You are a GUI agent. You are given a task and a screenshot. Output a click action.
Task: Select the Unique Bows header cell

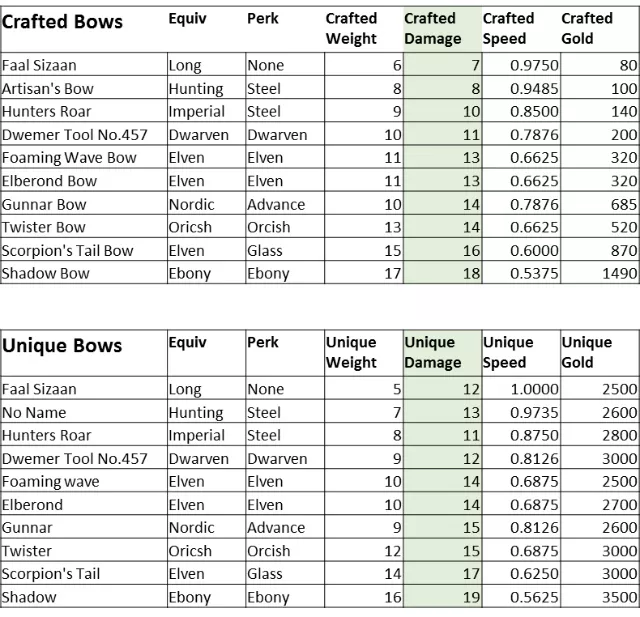pyautogui.click(x=84, y=353)
